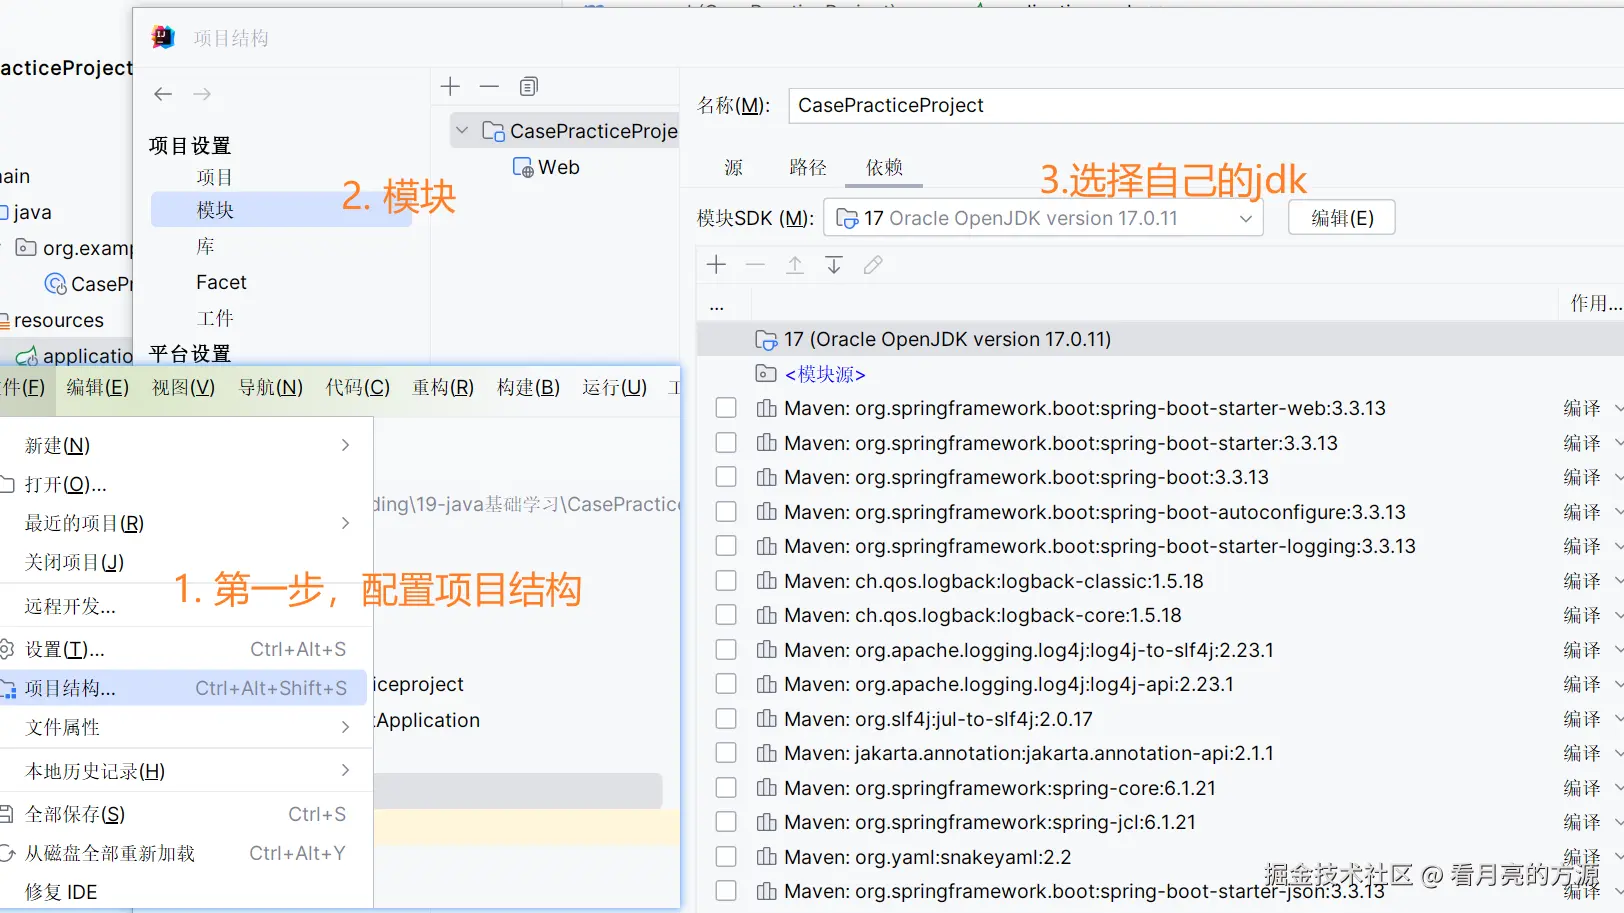Click the library icon for spring-boot-starter-web

(767, 408)
